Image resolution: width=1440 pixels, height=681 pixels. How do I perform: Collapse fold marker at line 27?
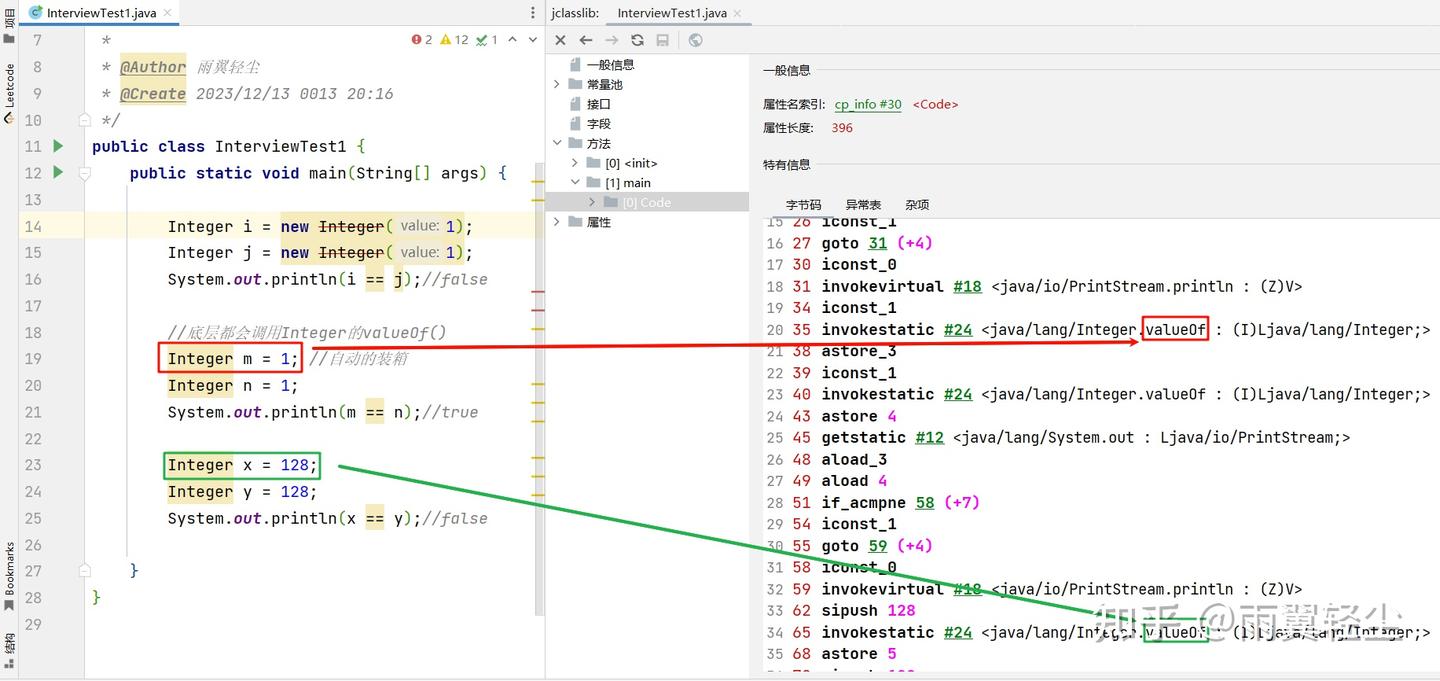(x=85, y=570)
